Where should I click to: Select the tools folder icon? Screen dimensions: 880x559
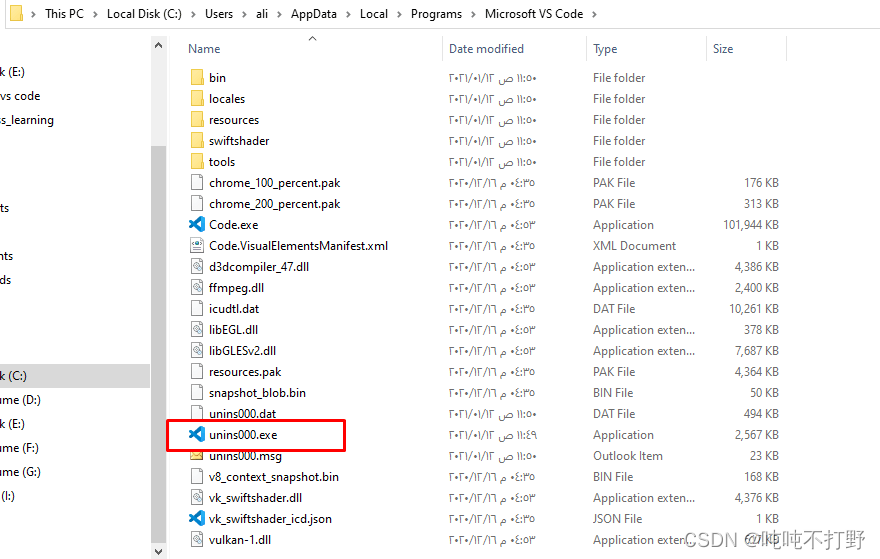coord(197,162)
